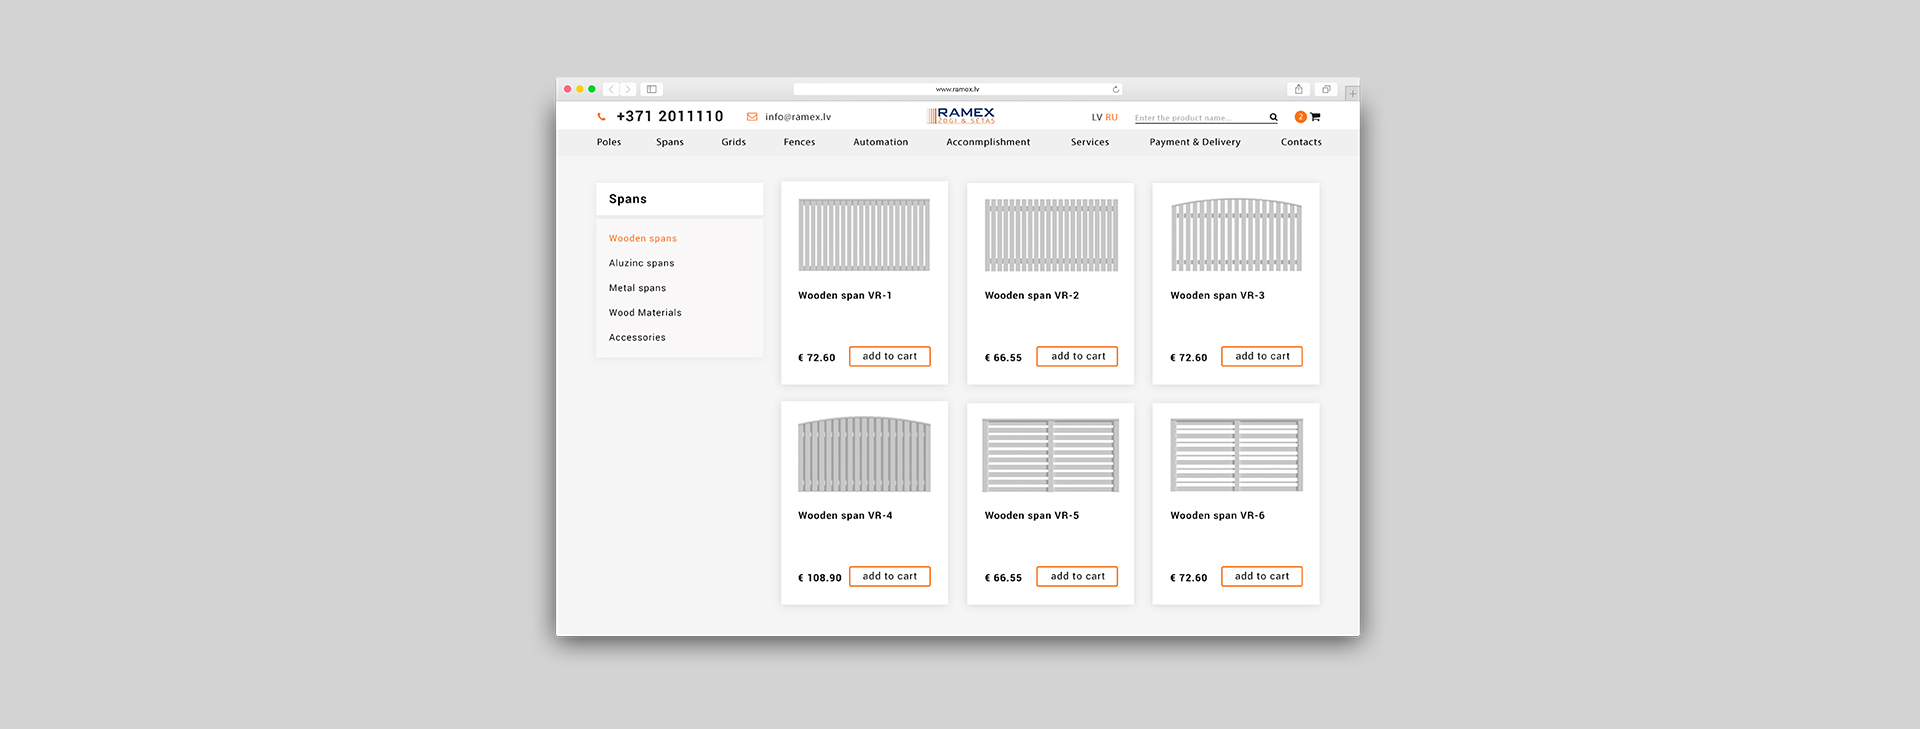1920x729 pixels.
Task: Click the envelope email icon
Action: pos(752,117)
